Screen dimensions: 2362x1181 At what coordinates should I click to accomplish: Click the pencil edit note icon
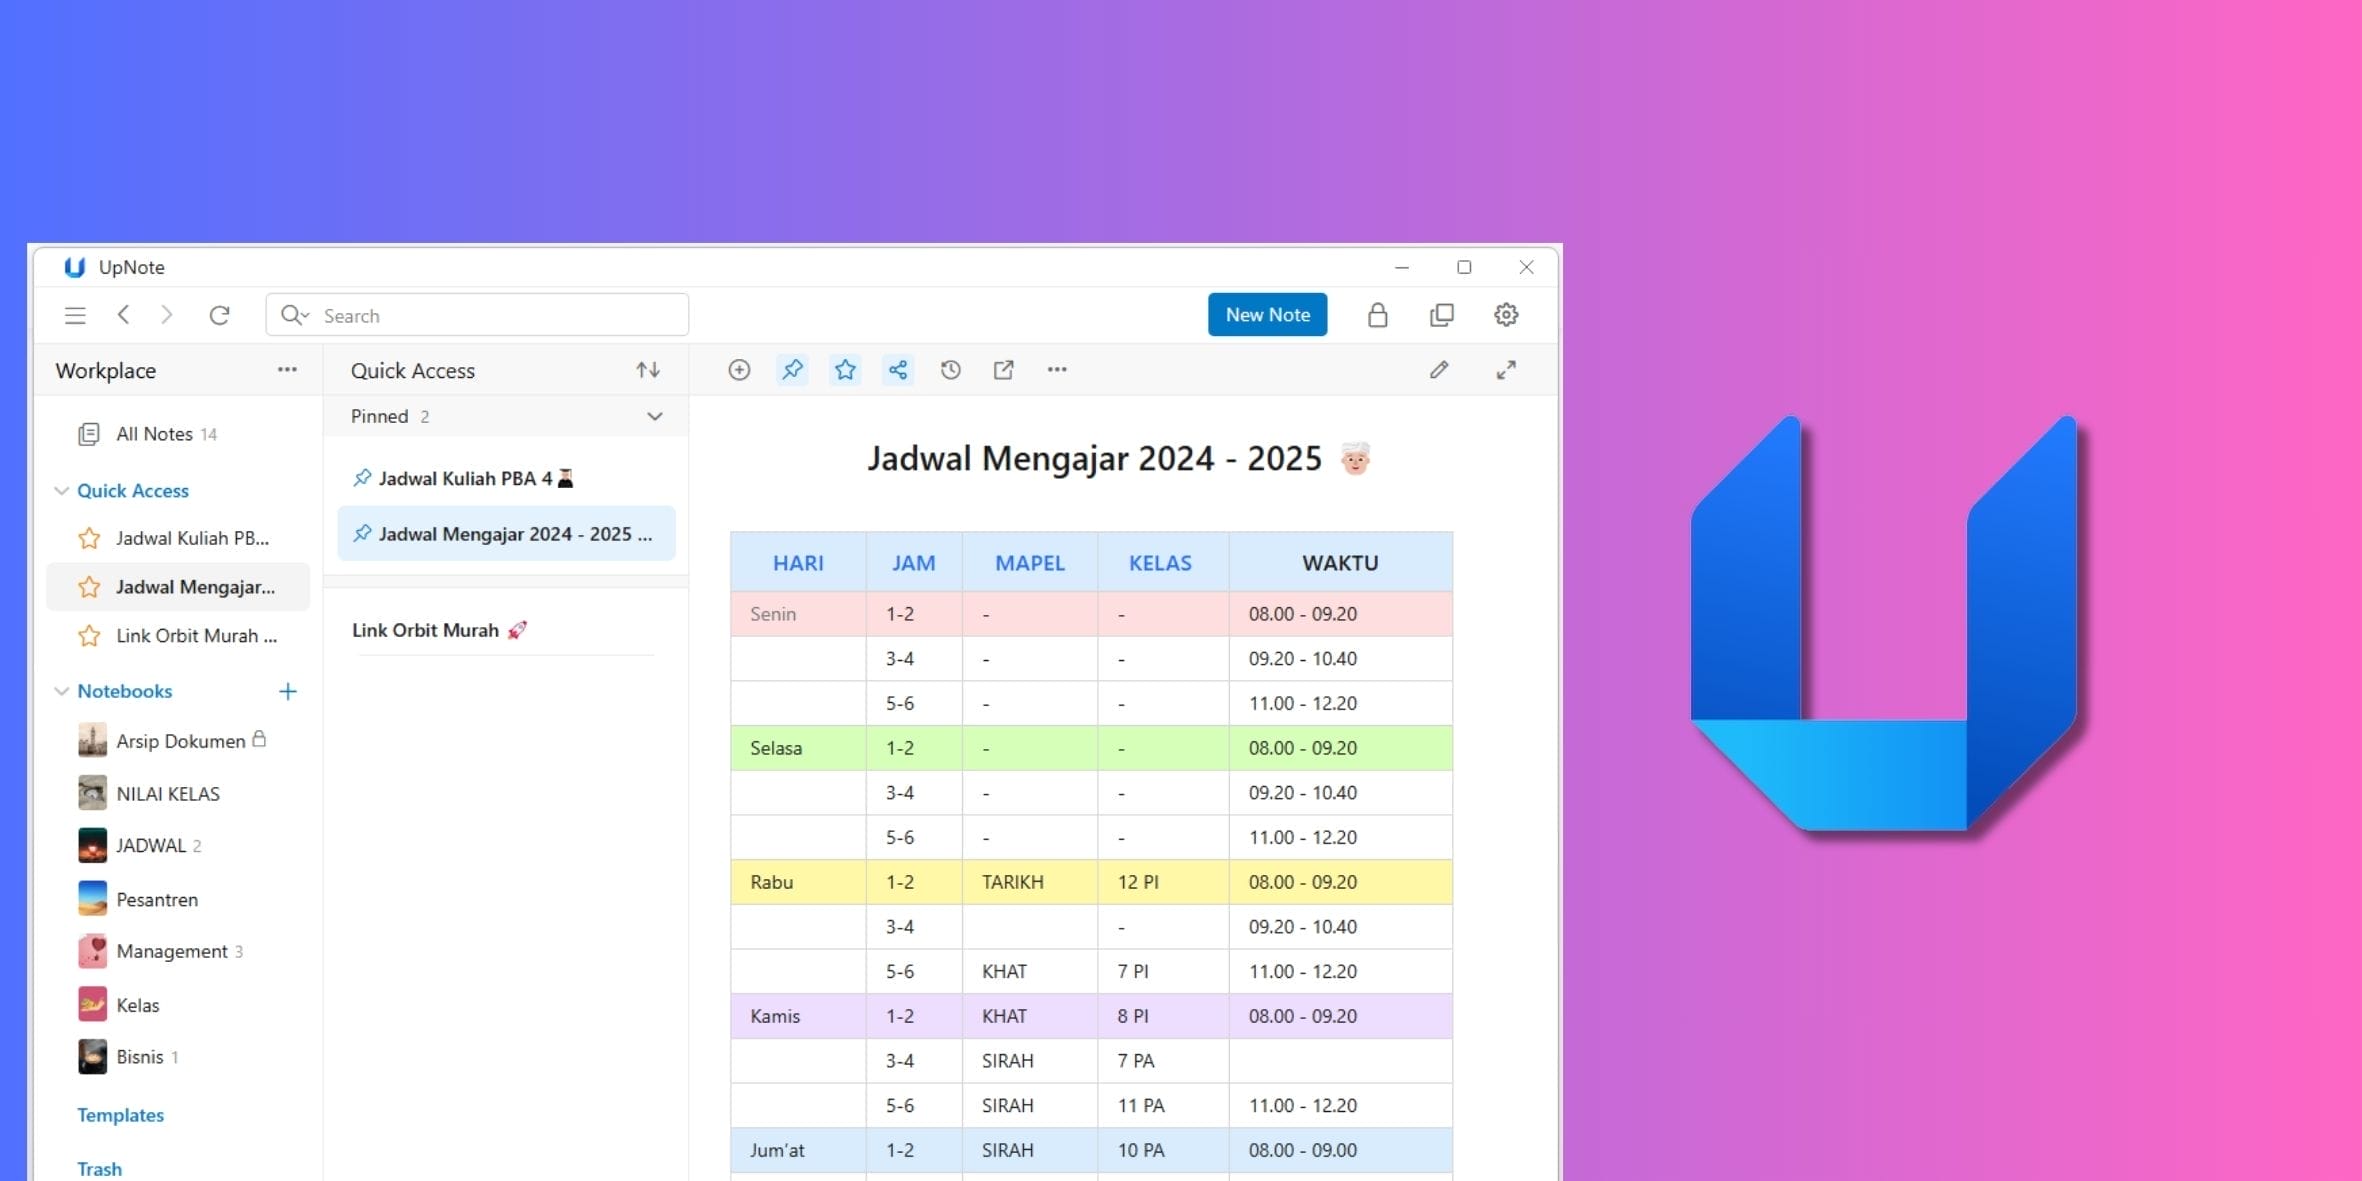tap(1438, 370)
